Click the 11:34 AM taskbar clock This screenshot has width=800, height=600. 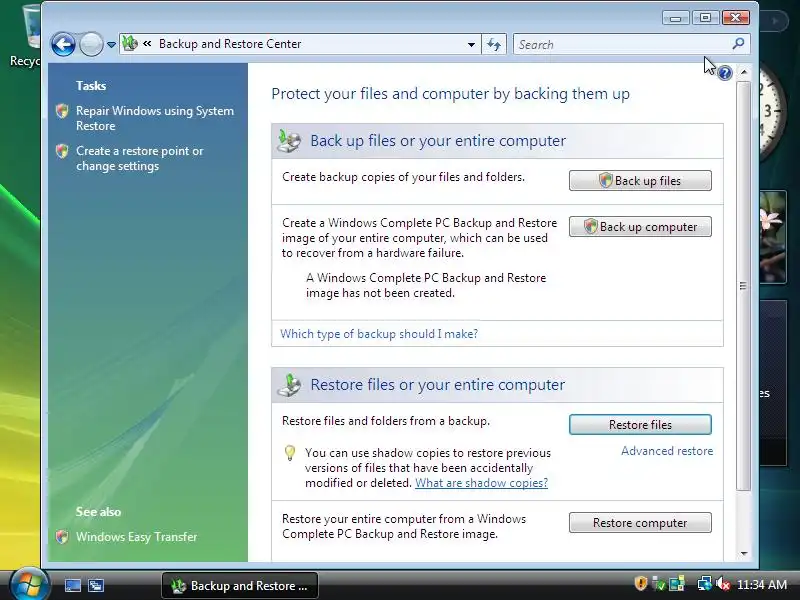click(x=762, y=584)
